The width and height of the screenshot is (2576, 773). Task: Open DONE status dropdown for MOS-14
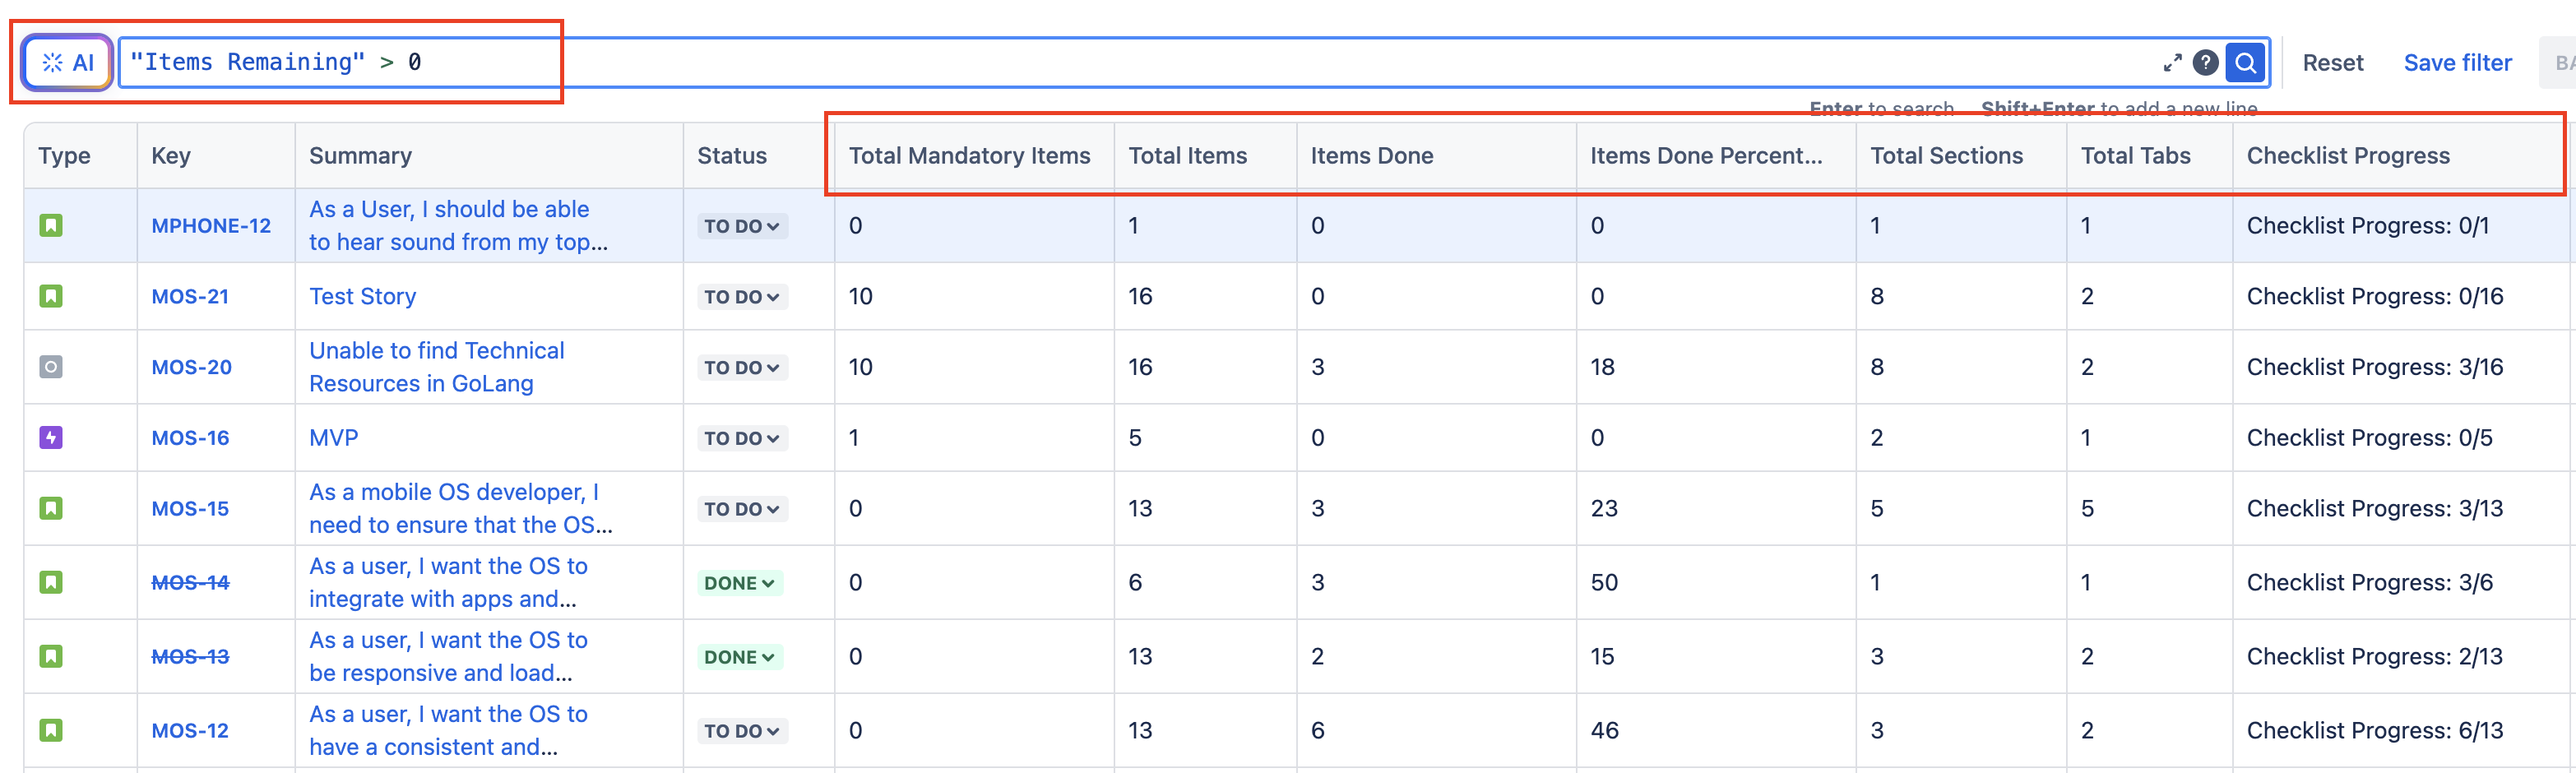739,583
